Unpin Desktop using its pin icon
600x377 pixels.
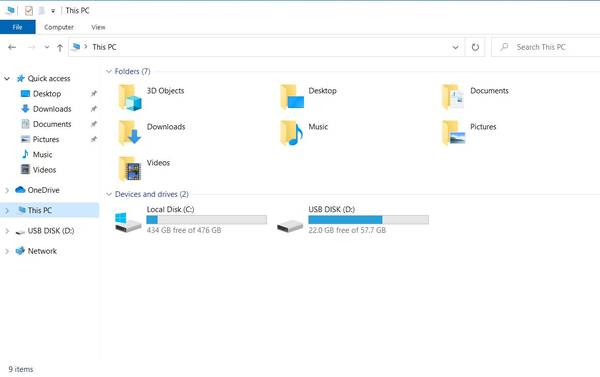tap(94, 94)
